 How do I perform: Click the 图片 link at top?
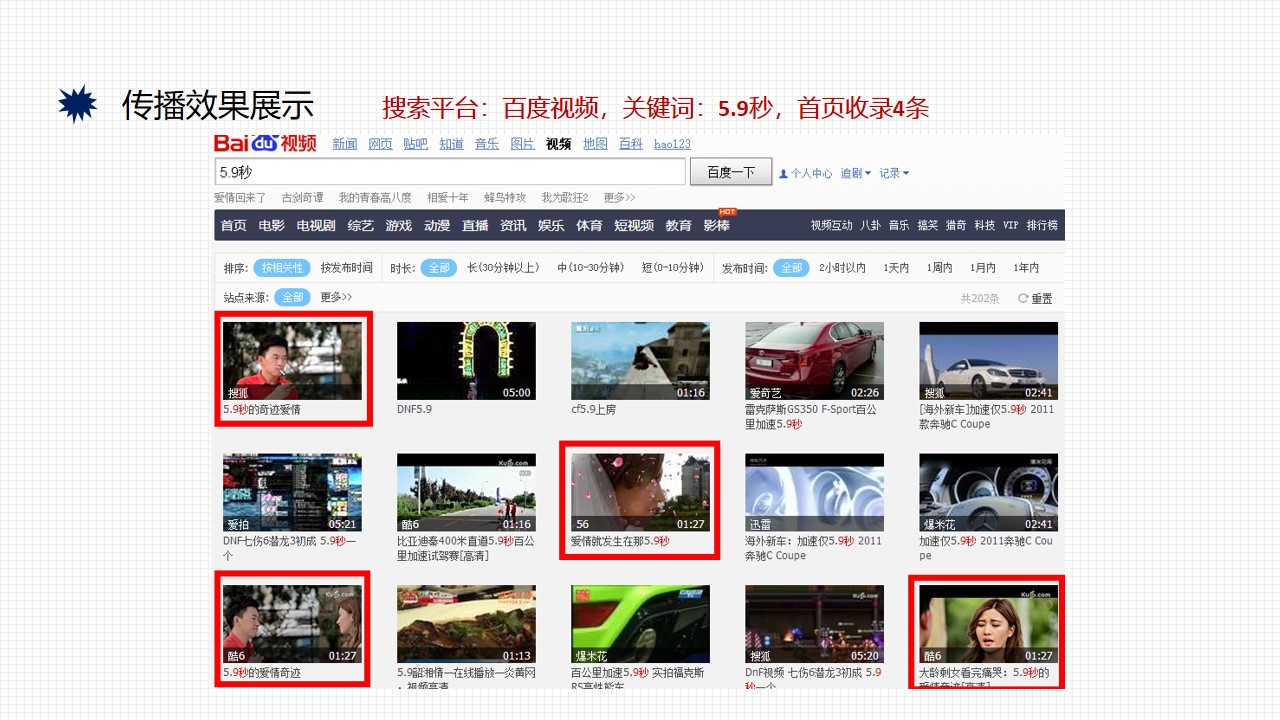point(522,144)
